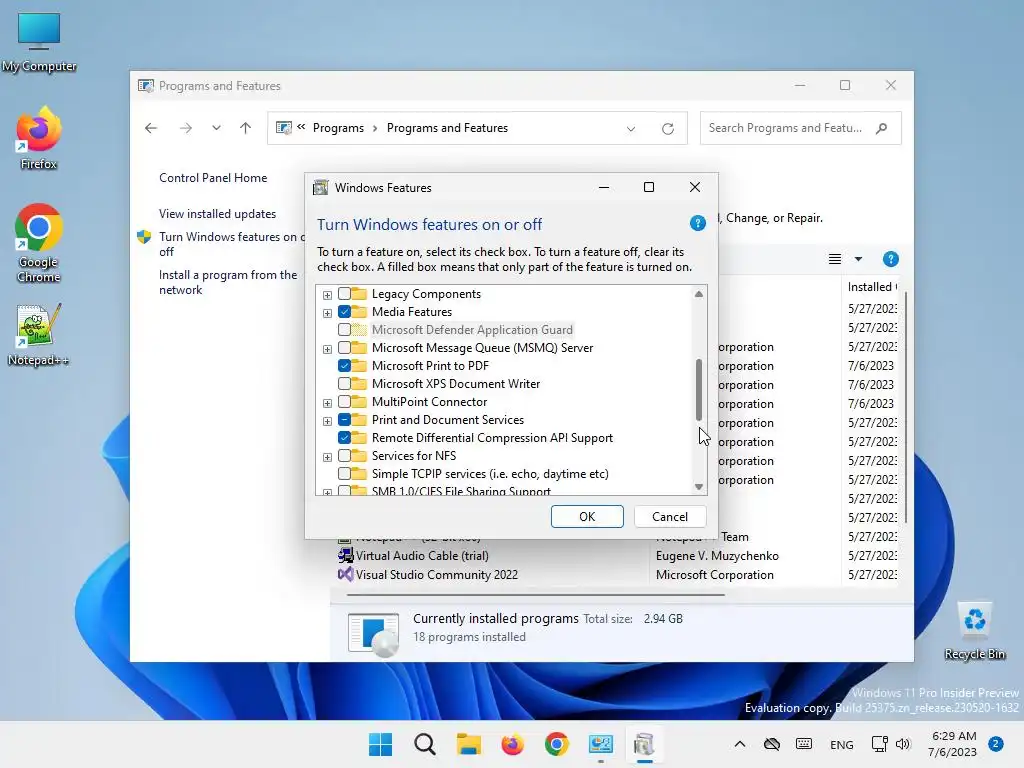This screenshot has width=1024, height=768.
Task: Open the Notepad++ desktop shortcut
Action: coord(39,334)
